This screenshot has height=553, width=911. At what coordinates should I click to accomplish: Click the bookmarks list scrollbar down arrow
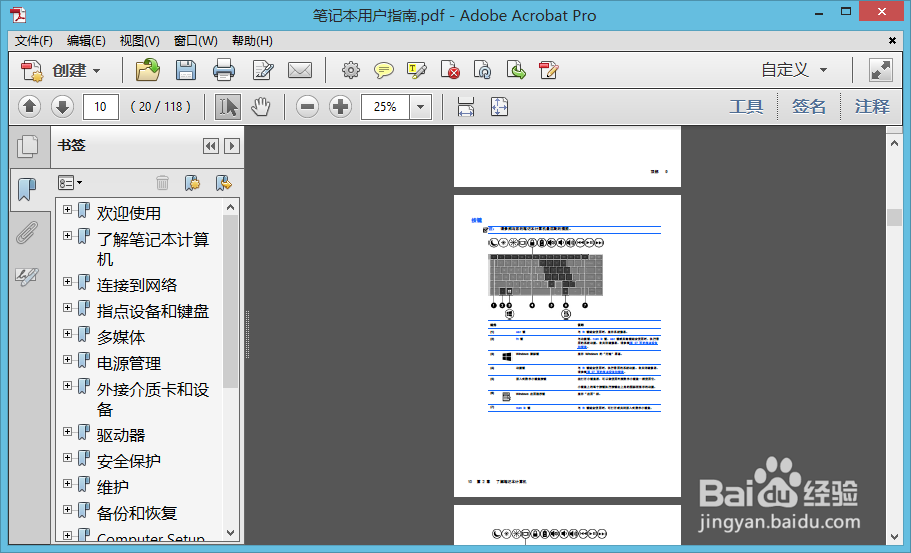point(231,533)
